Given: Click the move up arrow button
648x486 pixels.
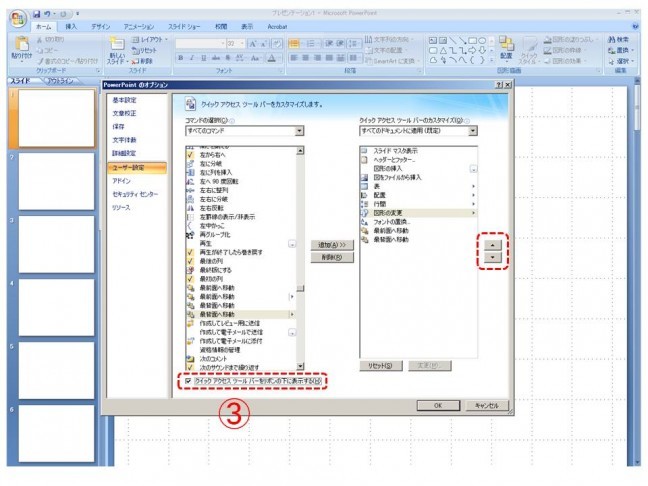Looking at the screenshot, I should (490, 243).
